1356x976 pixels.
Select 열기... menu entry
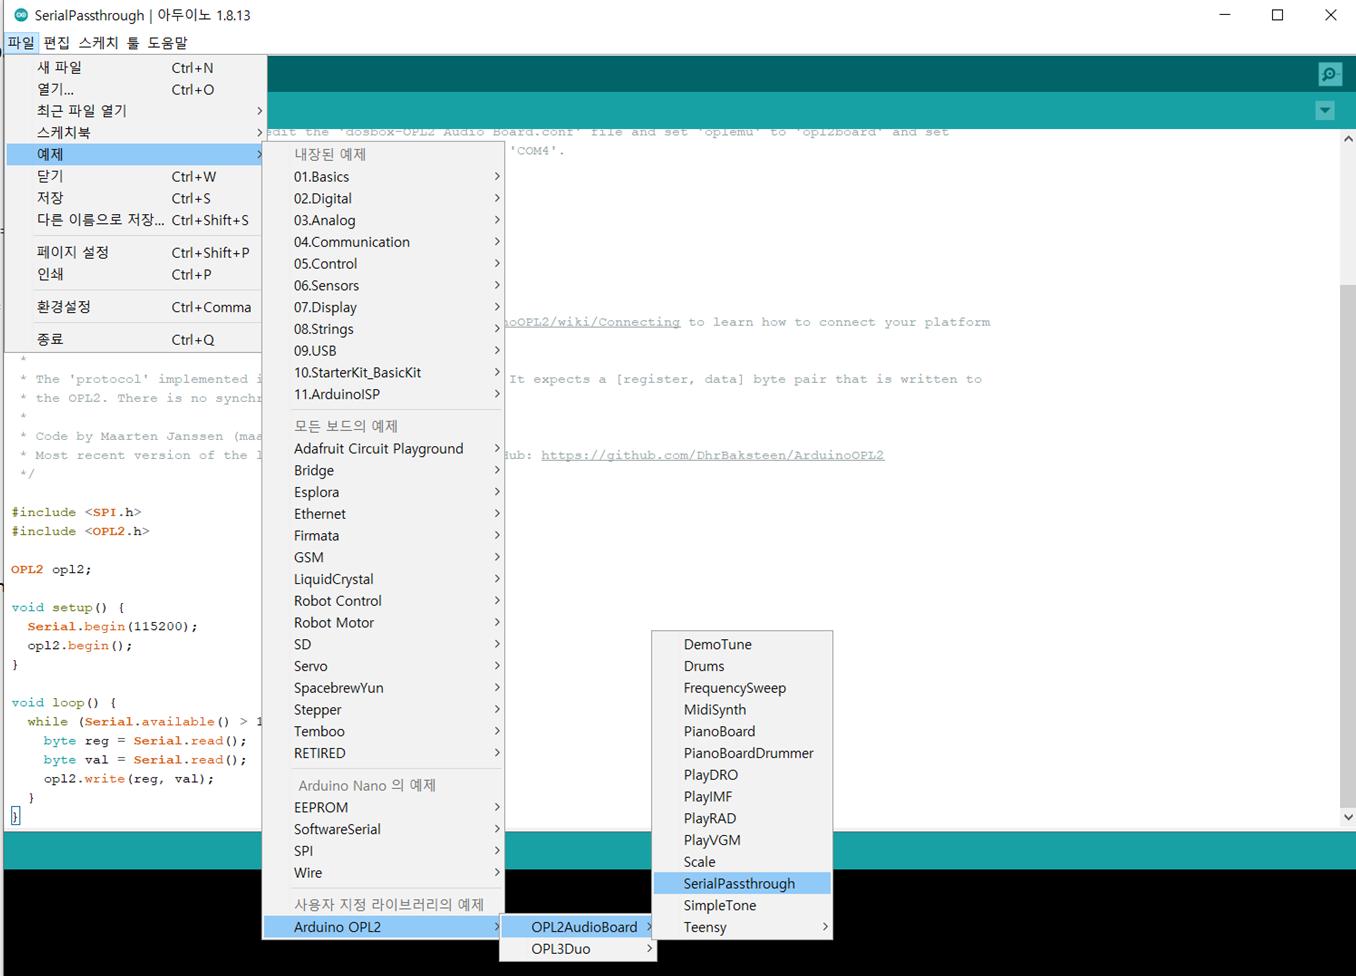coord(136,89)
